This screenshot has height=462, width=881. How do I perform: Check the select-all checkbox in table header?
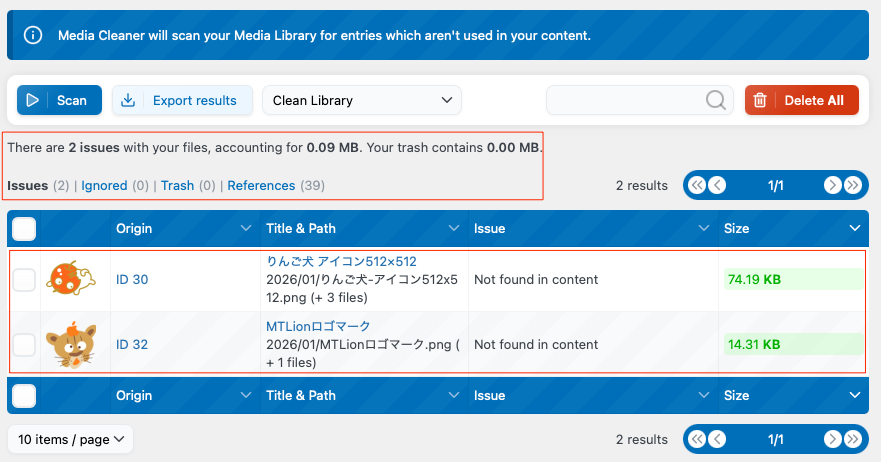[x=24, y=229]
